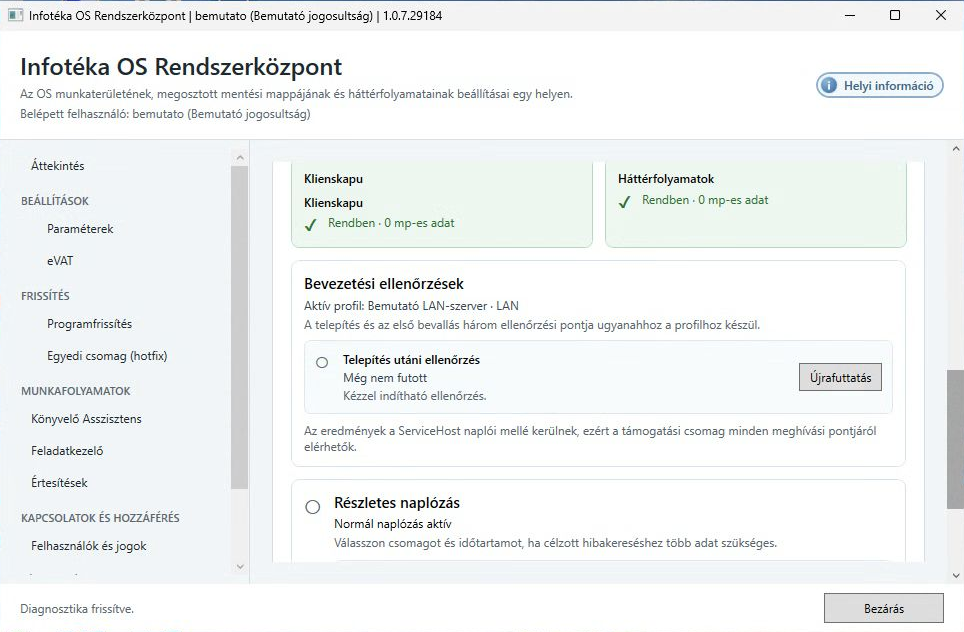964x632 pixels.
Task: Click the 'Még nem futott' status text
Action: pos(385,377)
